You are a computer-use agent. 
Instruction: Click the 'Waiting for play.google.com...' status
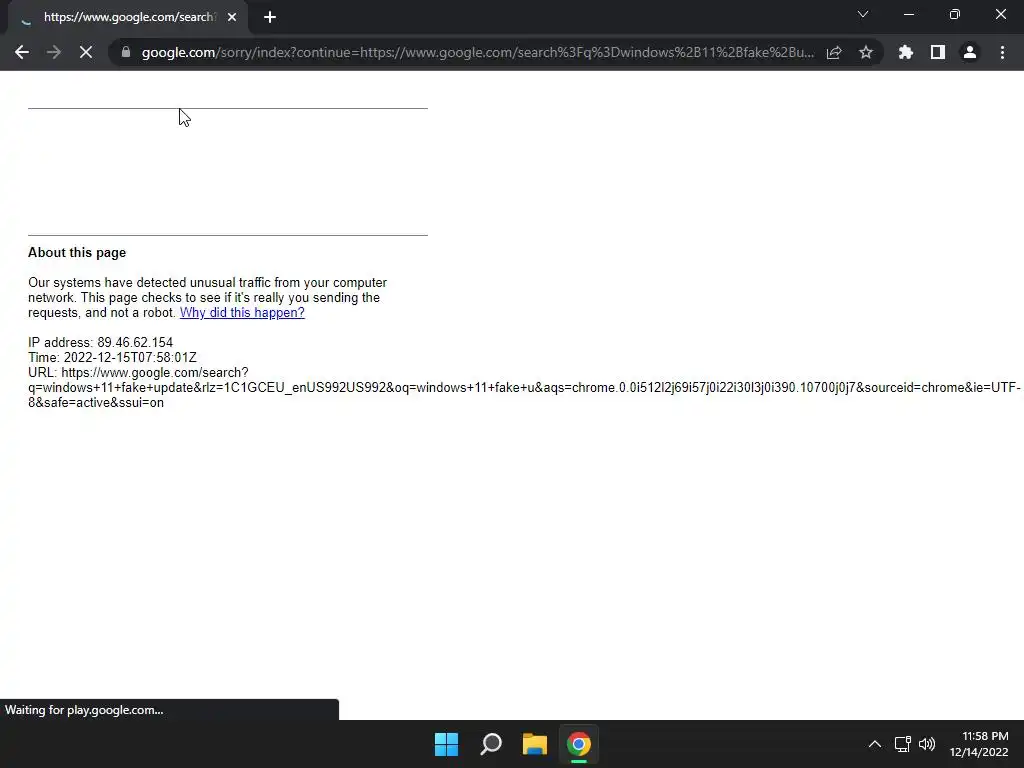84,710
